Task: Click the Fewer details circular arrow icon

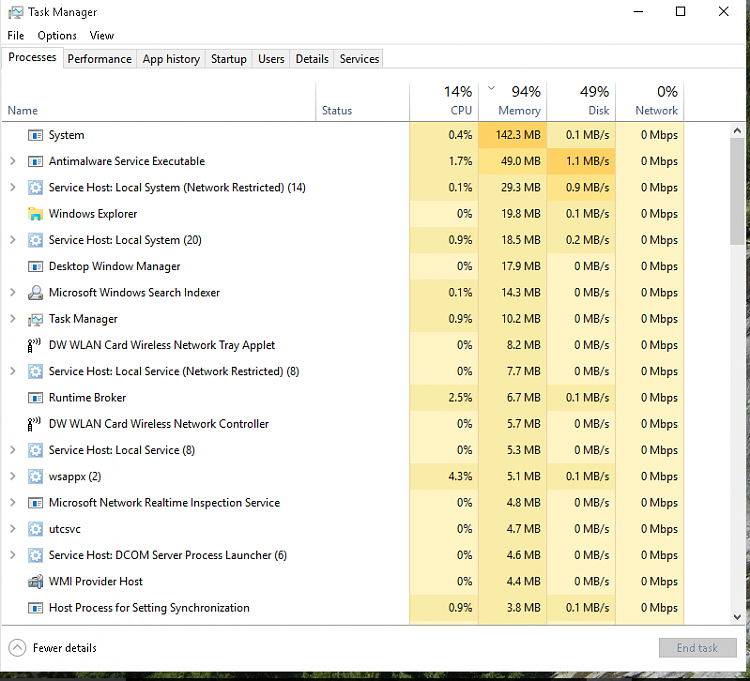Action: [17, 648]
